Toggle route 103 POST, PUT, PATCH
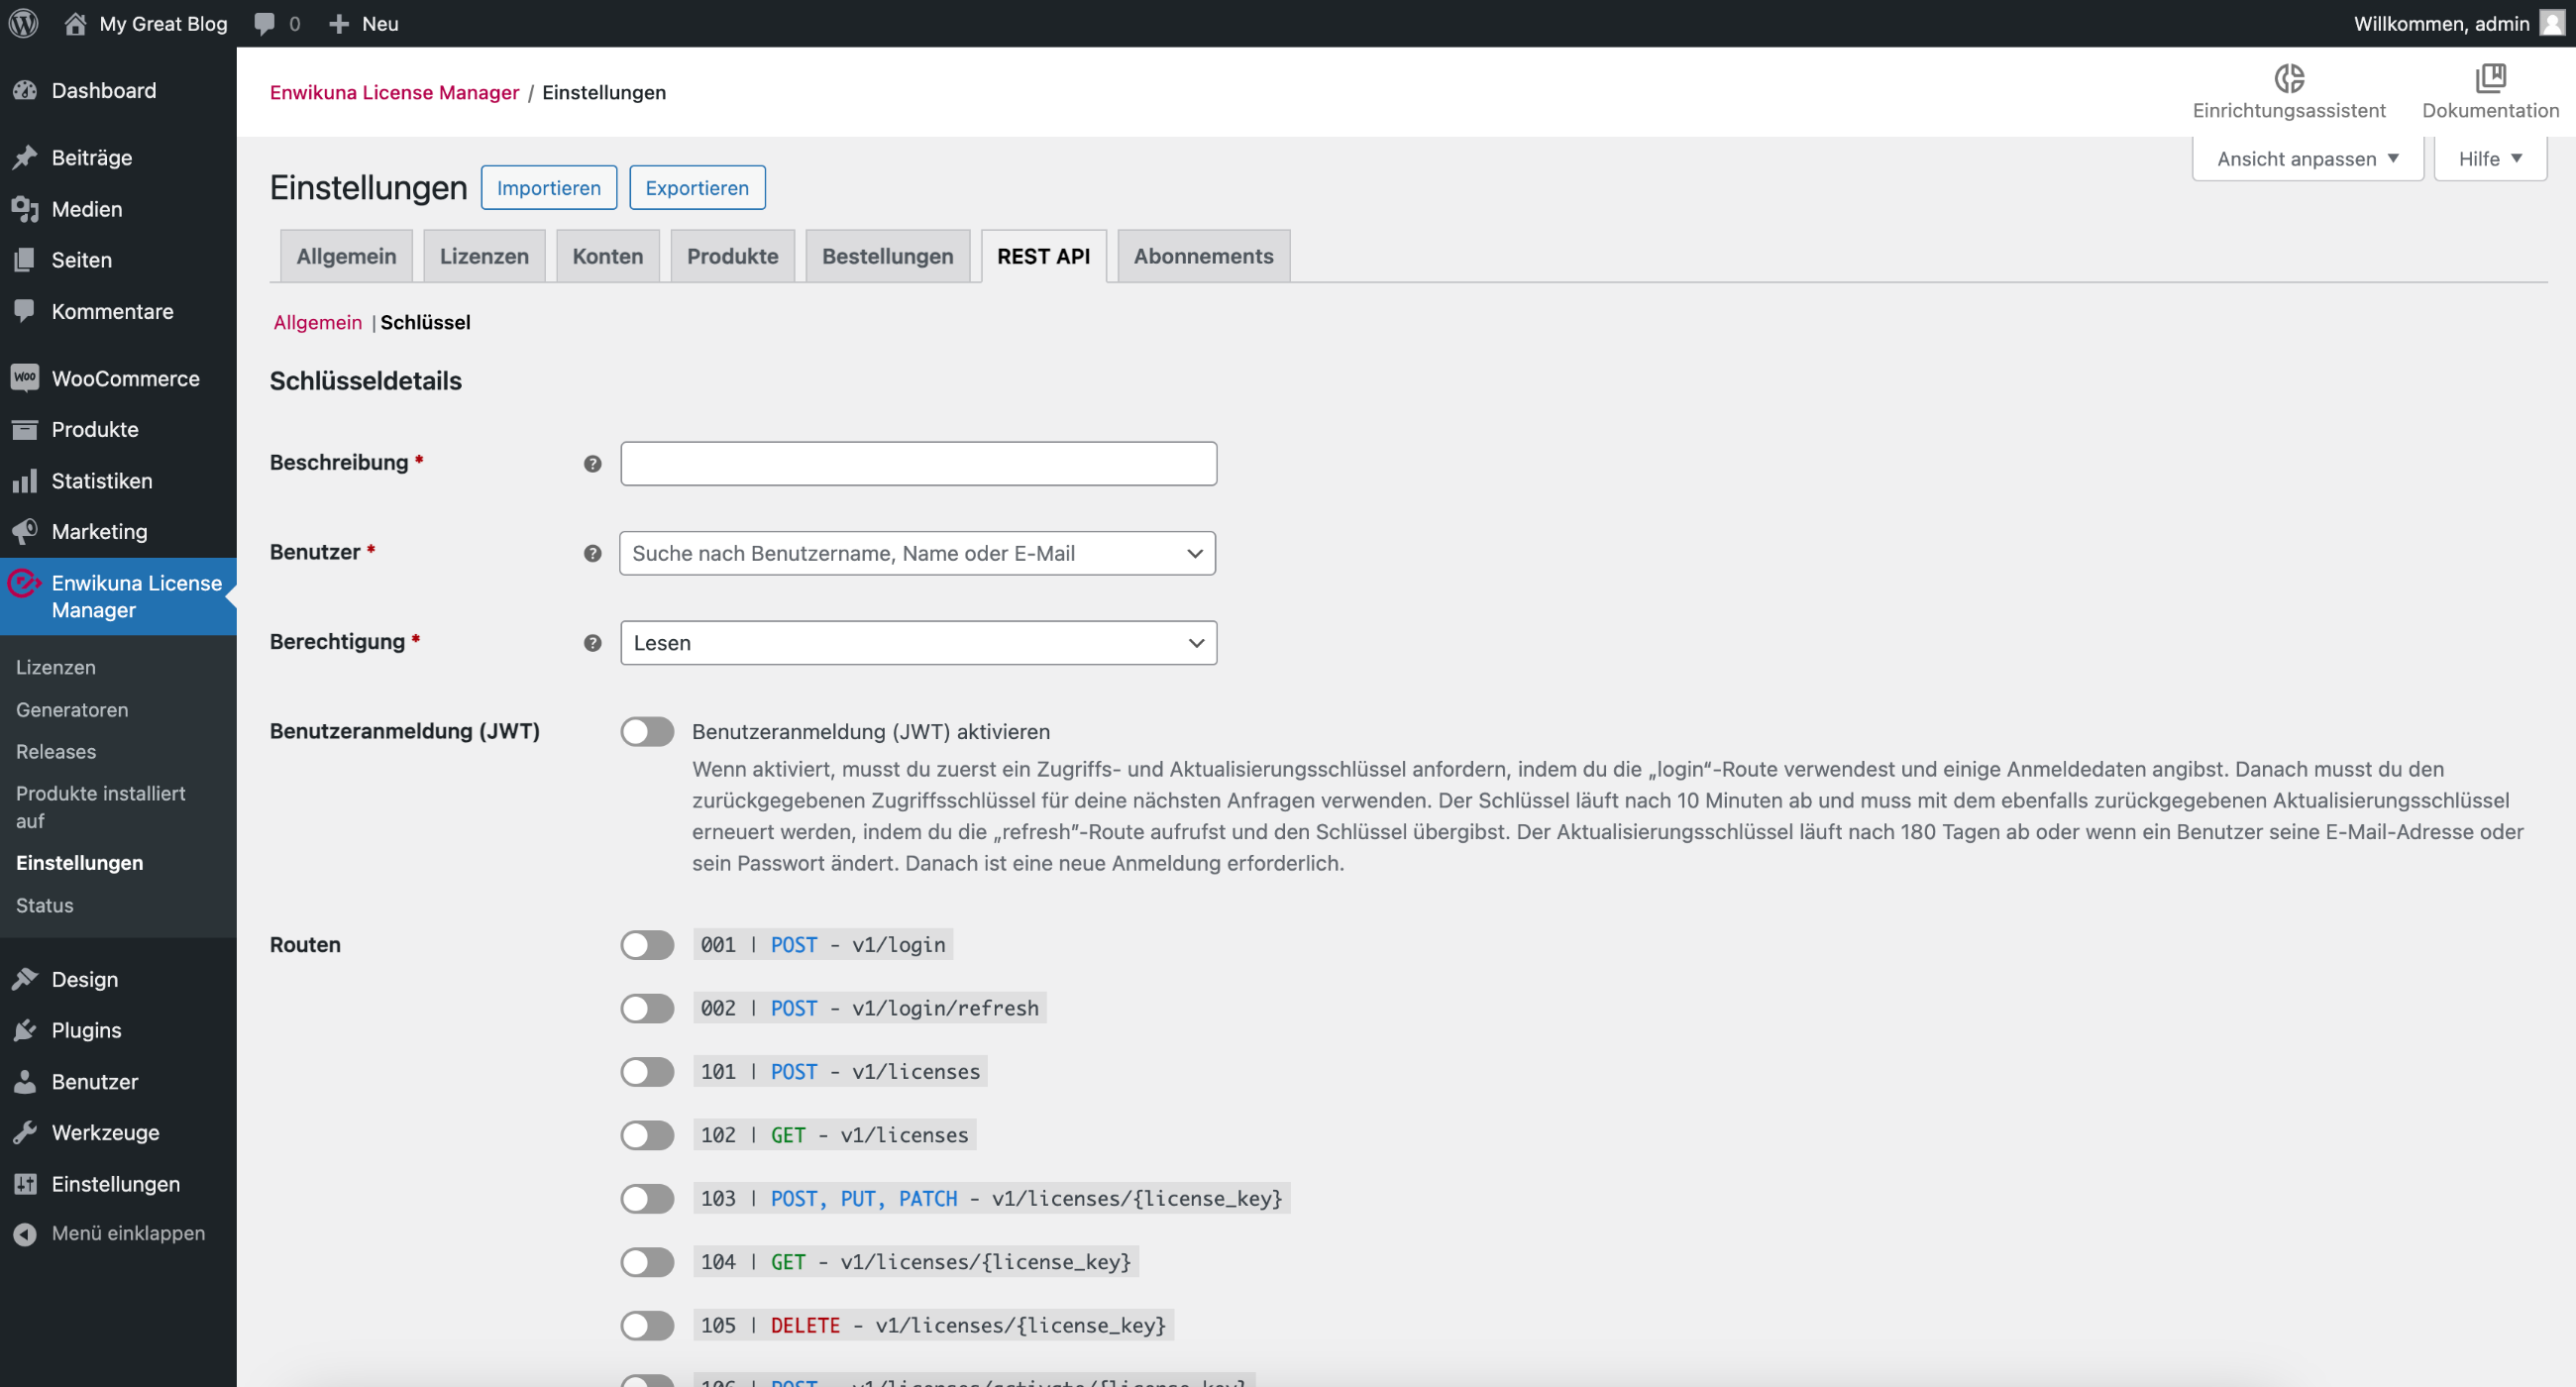This screenshot has width=2576, height=1387. [x=647, y=1199]
